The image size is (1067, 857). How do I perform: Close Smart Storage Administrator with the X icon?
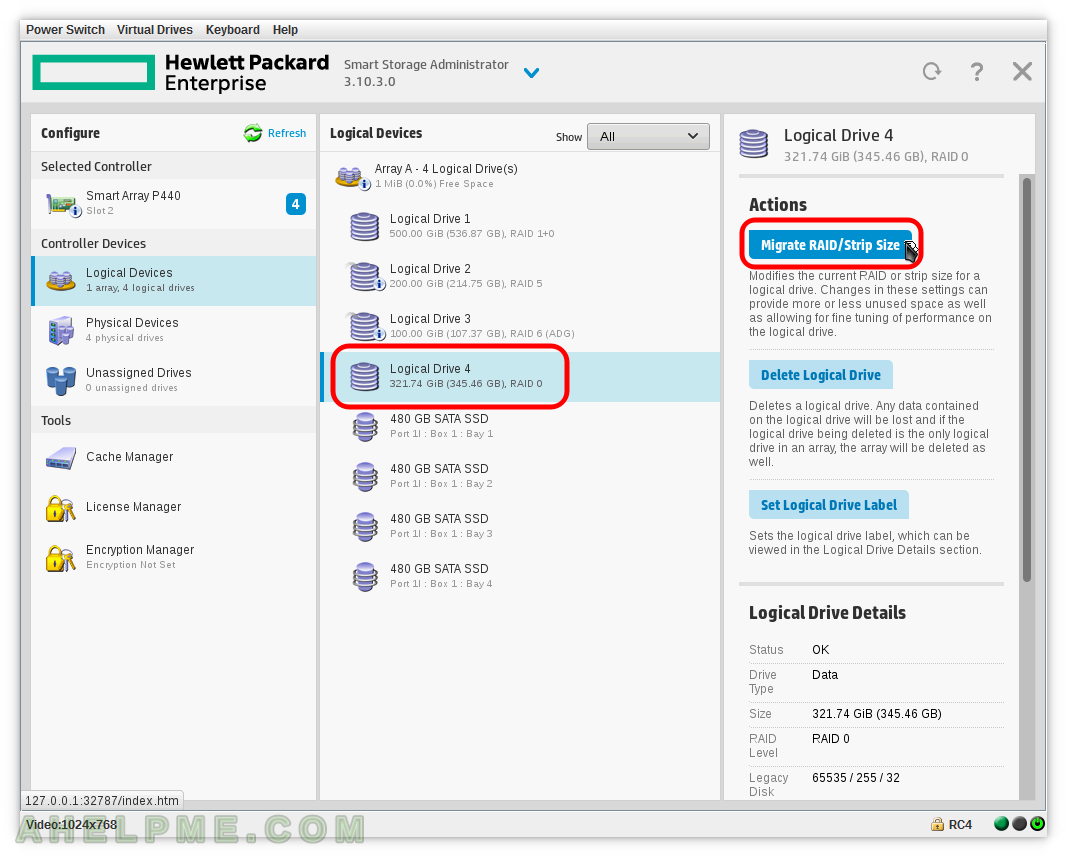click(x=1022, y=71)
